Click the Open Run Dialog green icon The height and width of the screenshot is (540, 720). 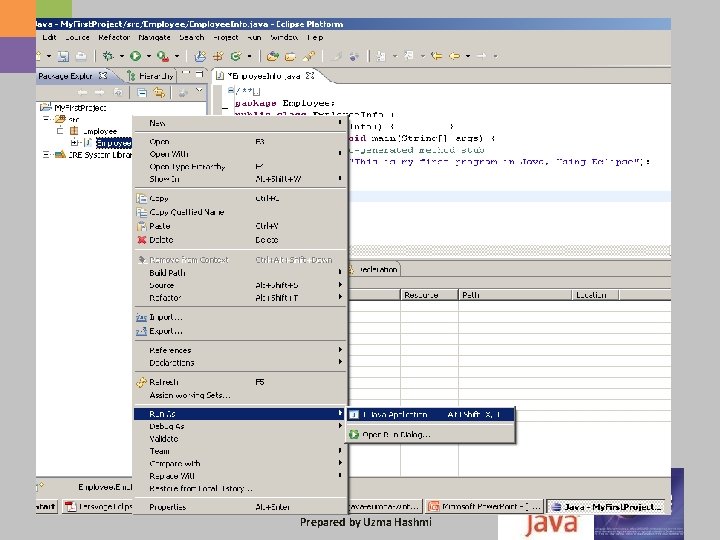[354, 434]
